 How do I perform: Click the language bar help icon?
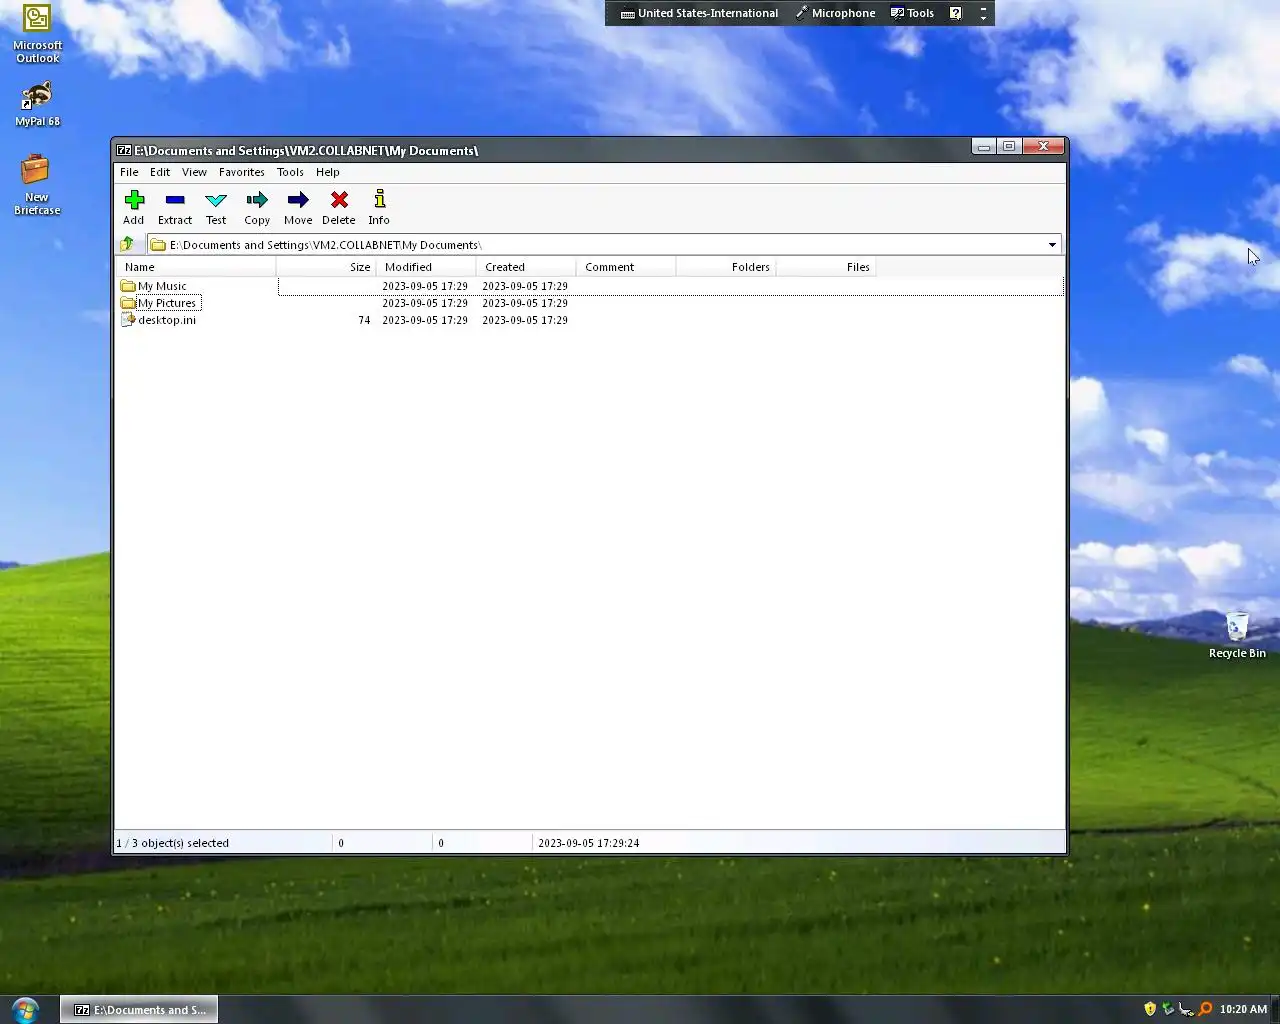tap(956, 13)
